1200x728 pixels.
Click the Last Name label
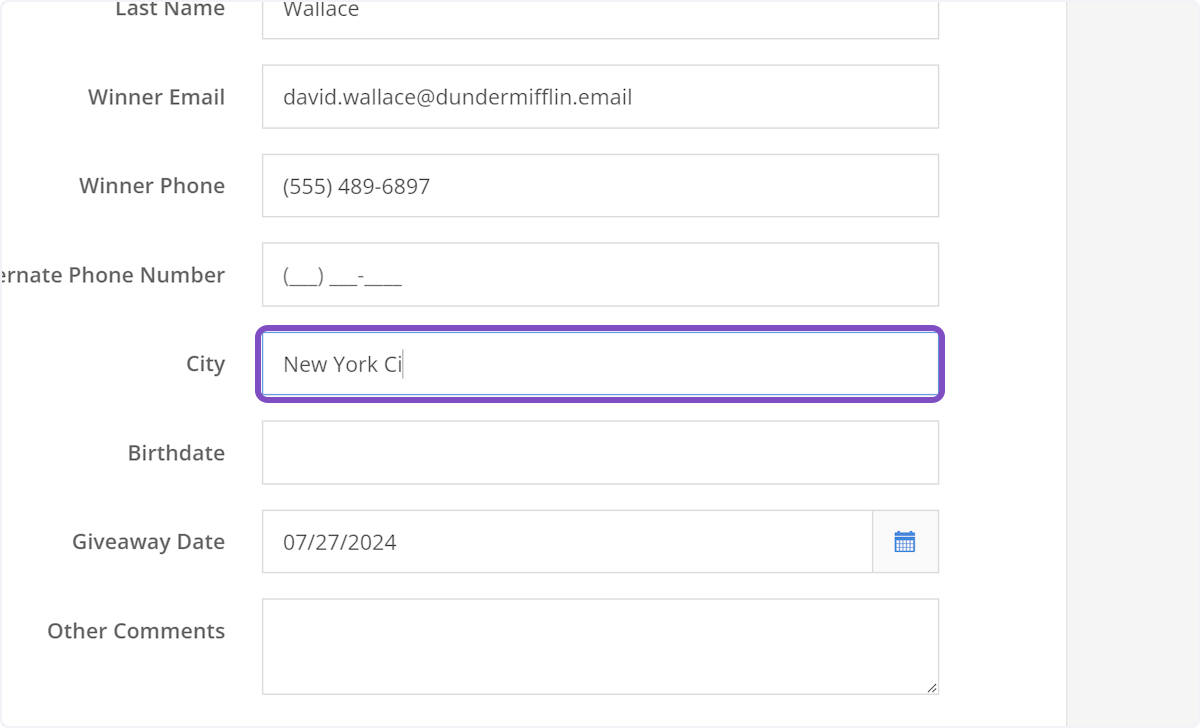click(x=170, y=10)
